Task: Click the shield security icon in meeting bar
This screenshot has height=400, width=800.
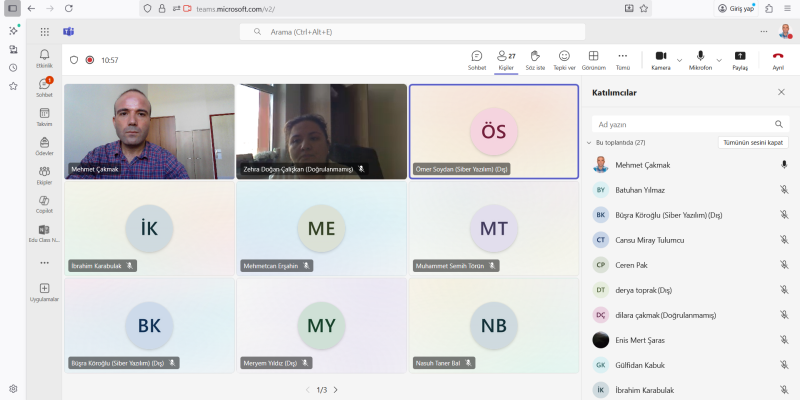Action: [74, 60]
